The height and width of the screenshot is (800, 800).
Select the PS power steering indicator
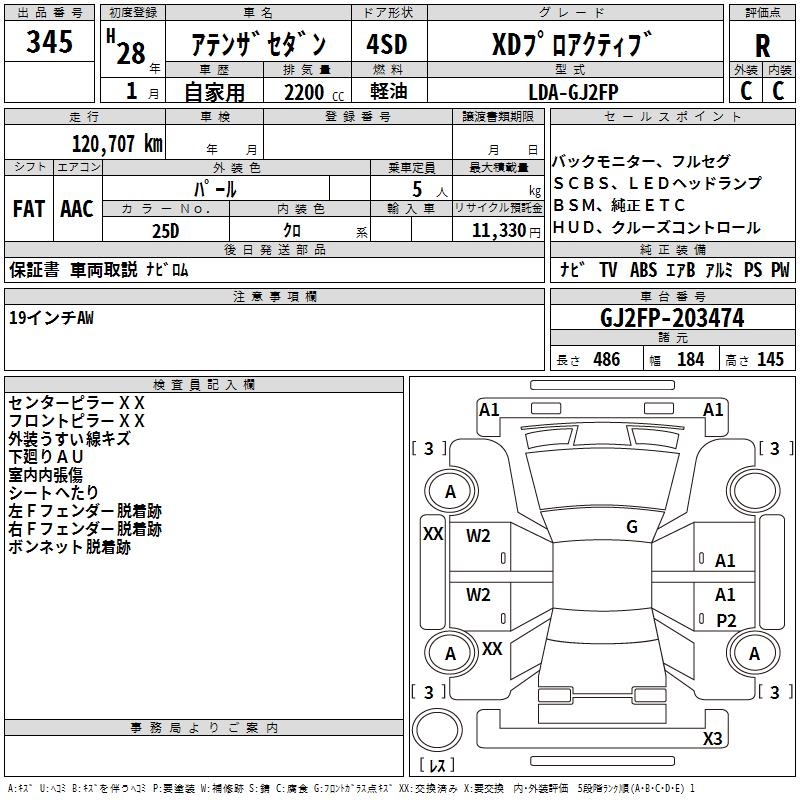tap(754, 270)
